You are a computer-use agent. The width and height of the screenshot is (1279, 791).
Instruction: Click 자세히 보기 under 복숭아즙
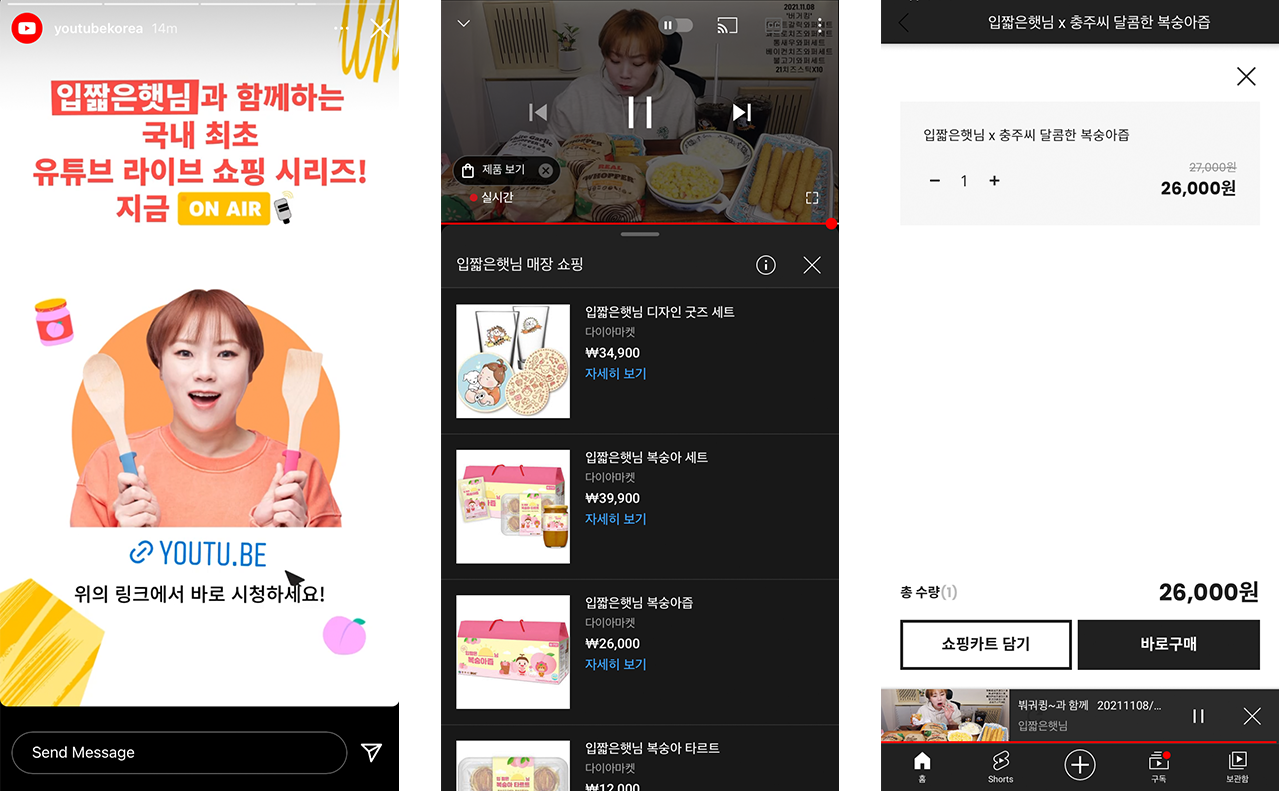616,664
